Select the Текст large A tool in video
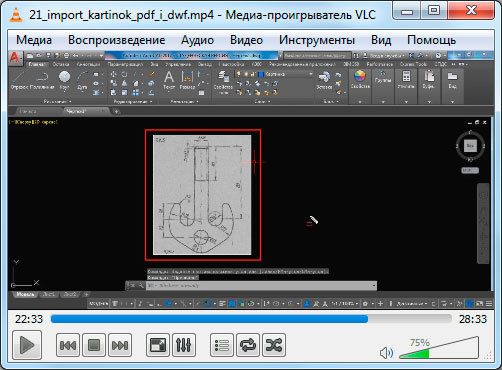 click(169, 80)
